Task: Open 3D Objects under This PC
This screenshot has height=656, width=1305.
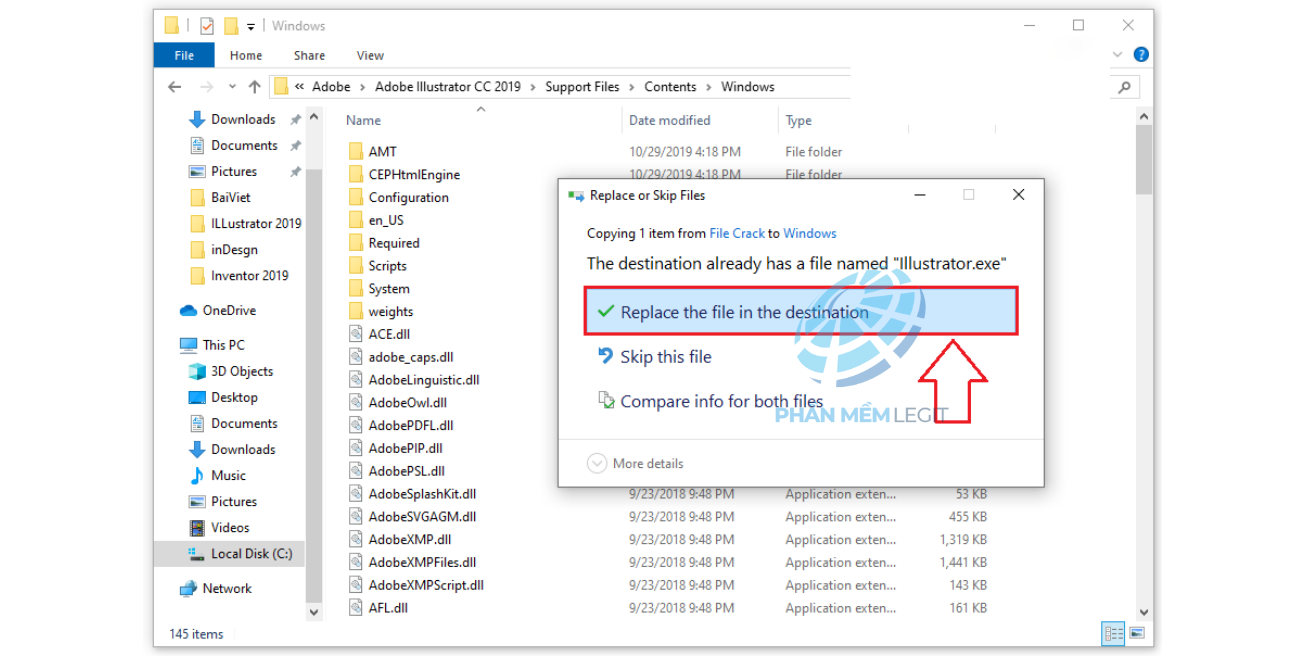Action: [241, 371]
